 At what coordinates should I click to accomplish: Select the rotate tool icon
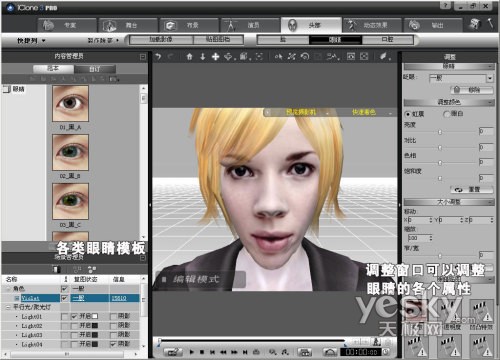305,57
